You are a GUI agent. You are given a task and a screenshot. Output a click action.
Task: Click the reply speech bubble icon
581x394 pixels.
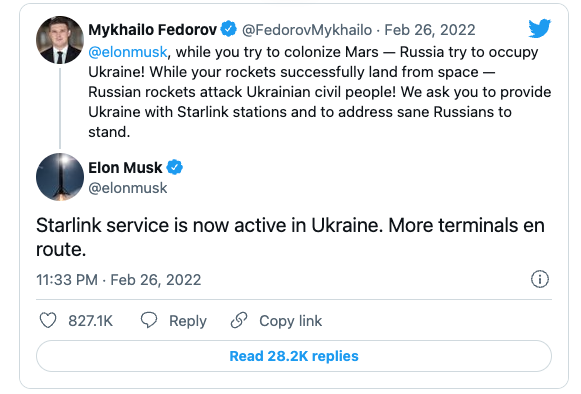[x=149, y=320]
